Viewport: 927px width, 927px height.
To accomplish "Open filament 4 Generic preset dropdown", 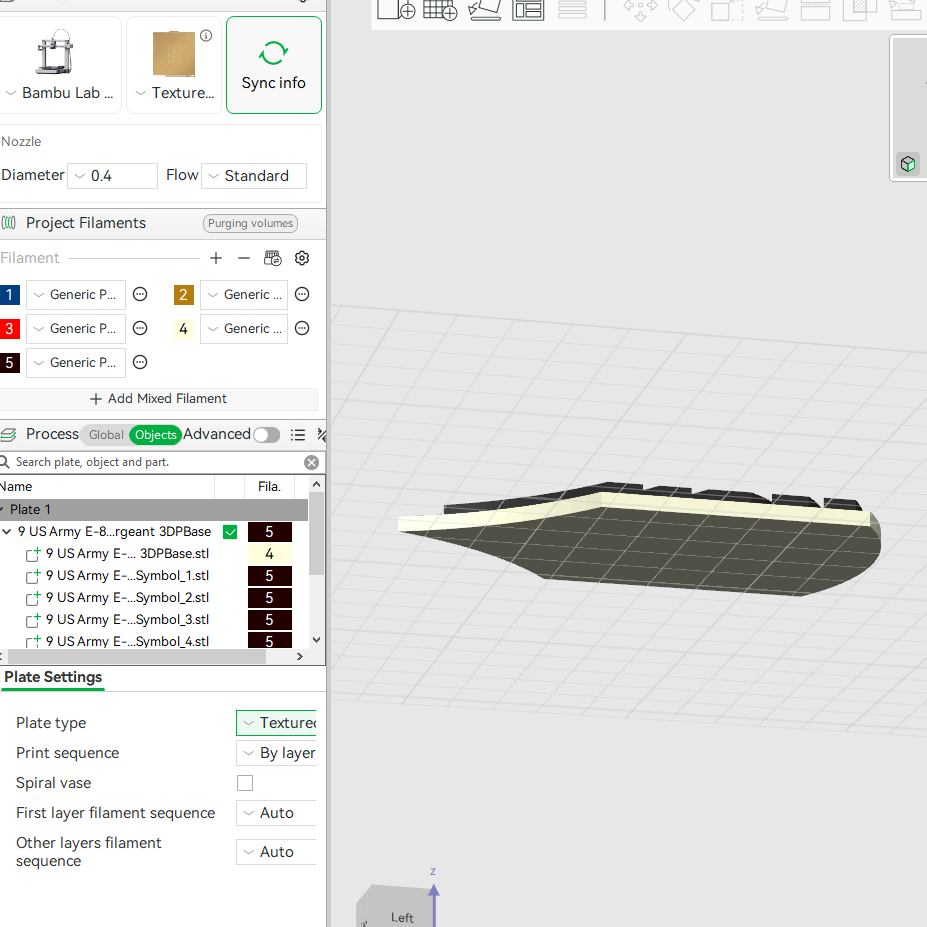I will tap(244, 329).
